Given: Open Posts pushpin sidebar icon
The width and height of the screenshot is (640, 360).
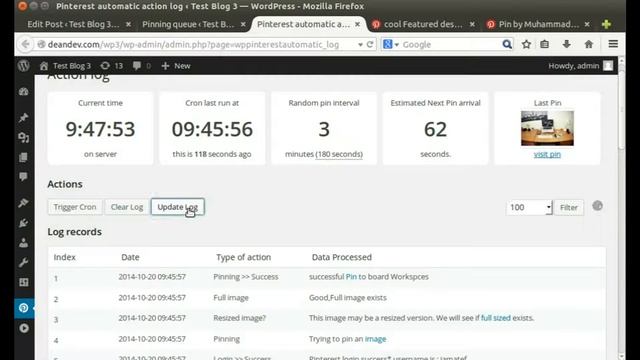Looking at the screenshot, I should point(24,118).
